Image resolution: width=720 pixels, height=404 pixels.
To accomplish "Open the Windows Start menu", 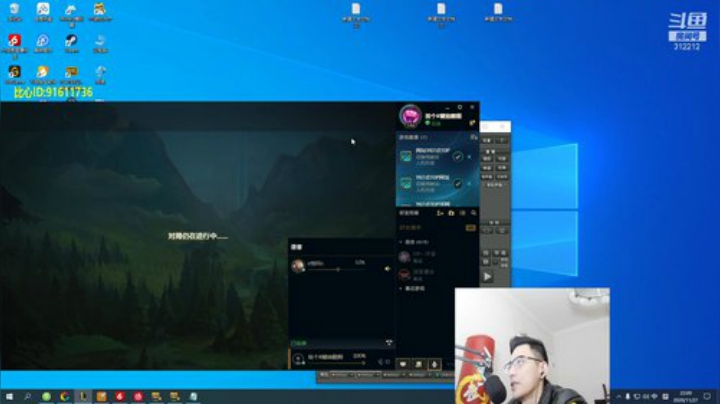I will (9, 396).
